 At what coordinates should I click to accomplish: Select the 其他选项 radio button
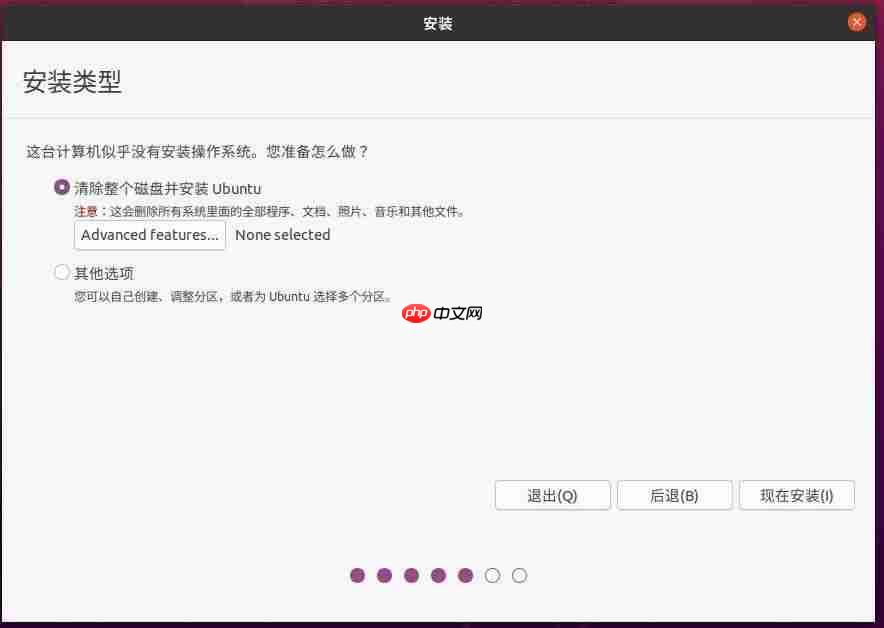[61, 273]
